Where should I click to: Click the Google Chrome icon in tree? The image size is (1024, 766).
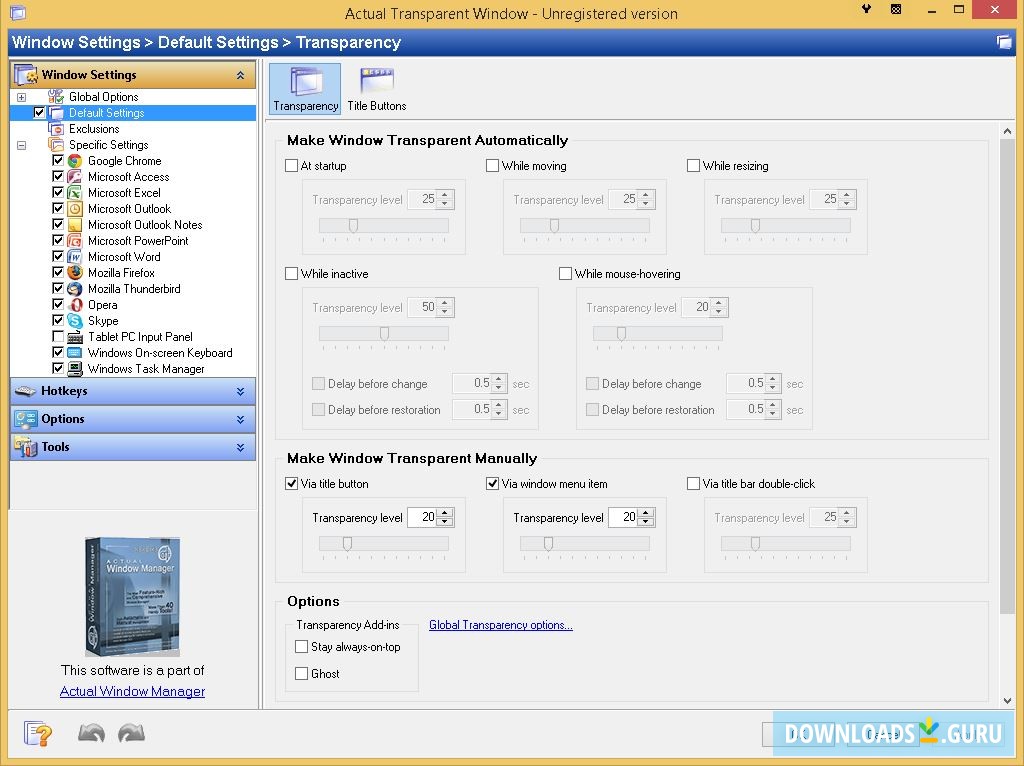coord(75,161)
